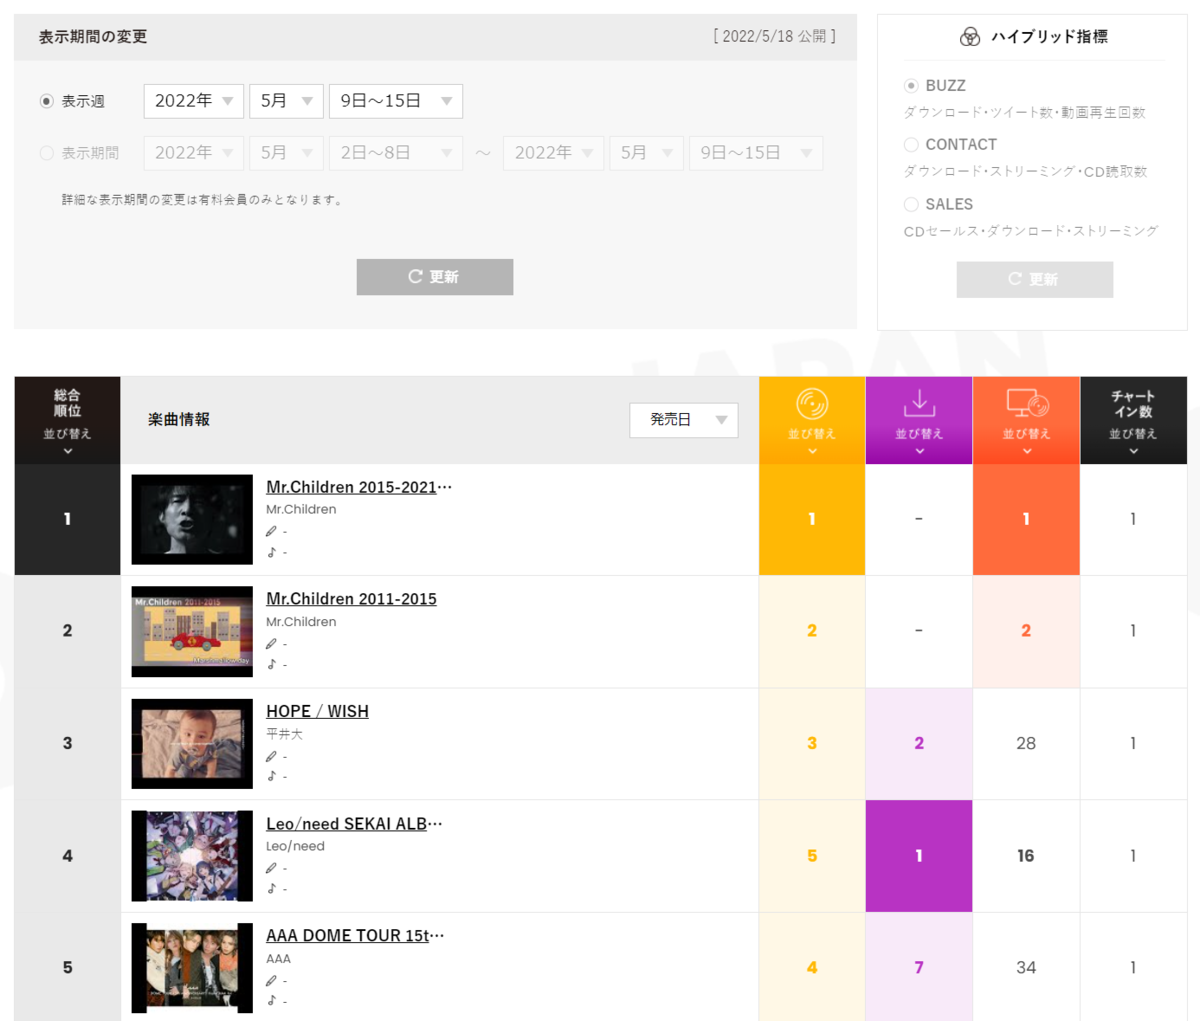Open the start year dropdown in 表示期間 row
1200x1021 pixels.
click(194, 153)
